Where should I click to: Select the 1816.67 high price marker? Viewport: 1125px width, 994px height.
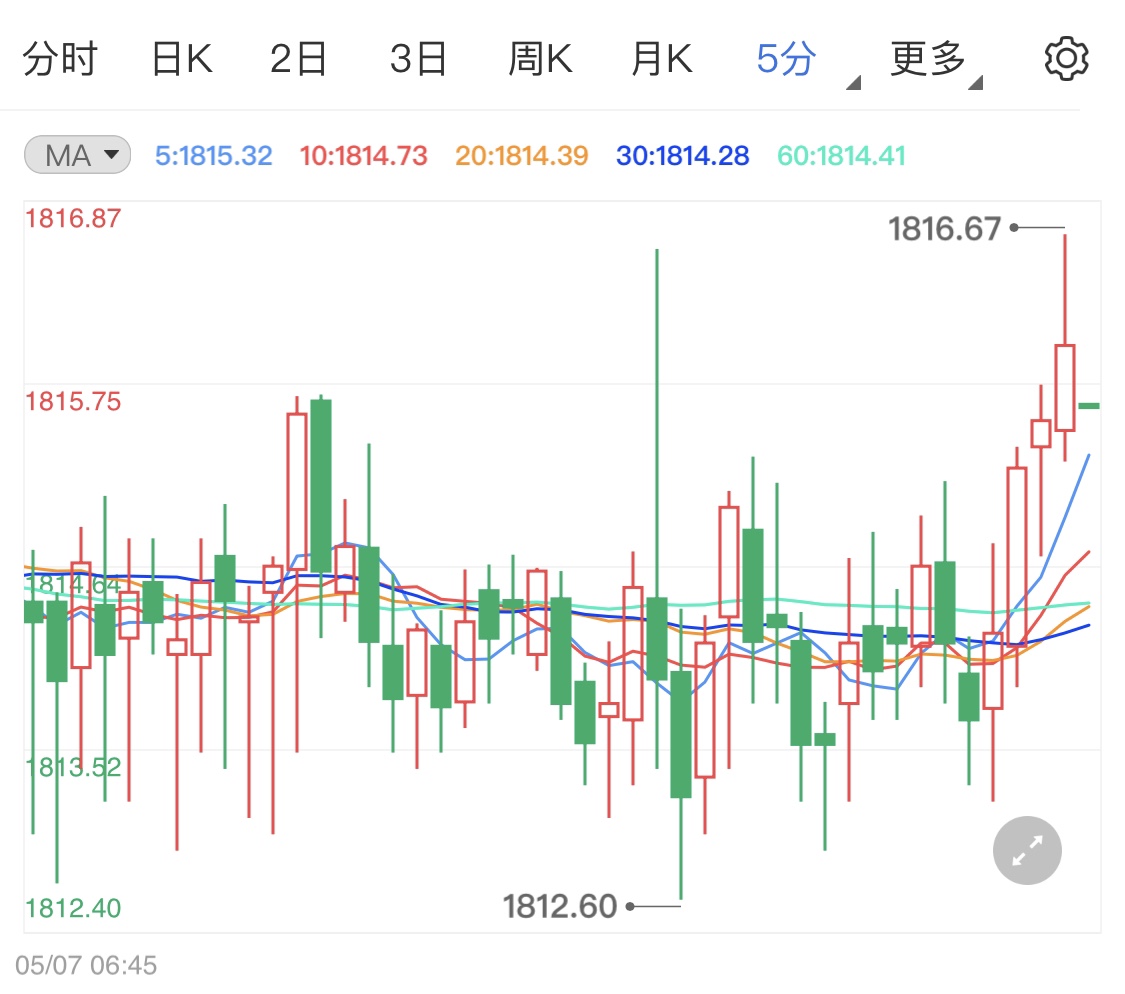click(944, 229)
